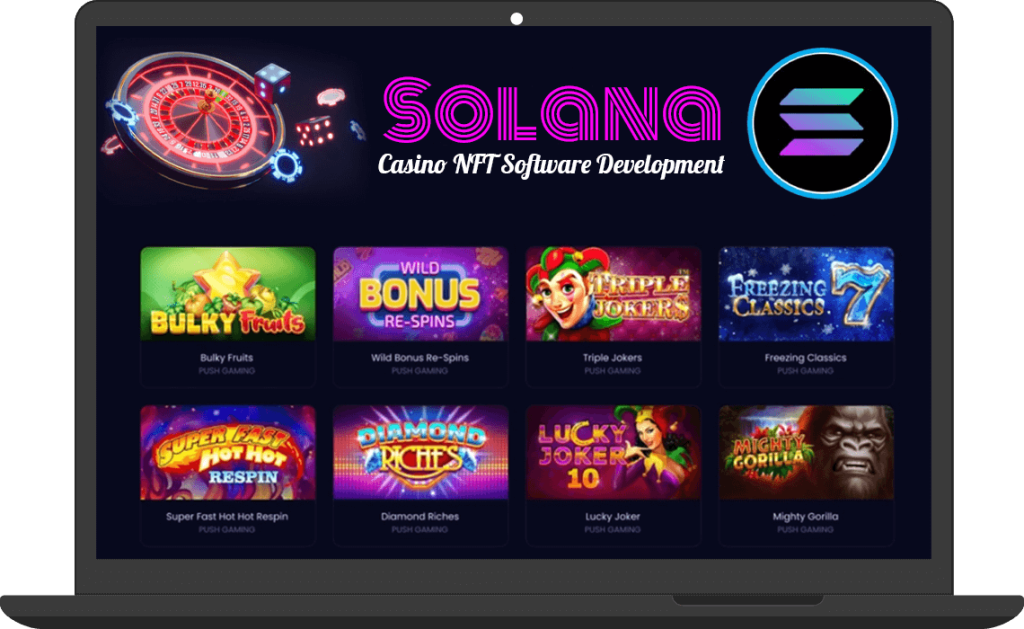Launch the Mighty Gorilla game thumbnail
The height and width of the screenshot is (629, 1024).
pos(806,453)
